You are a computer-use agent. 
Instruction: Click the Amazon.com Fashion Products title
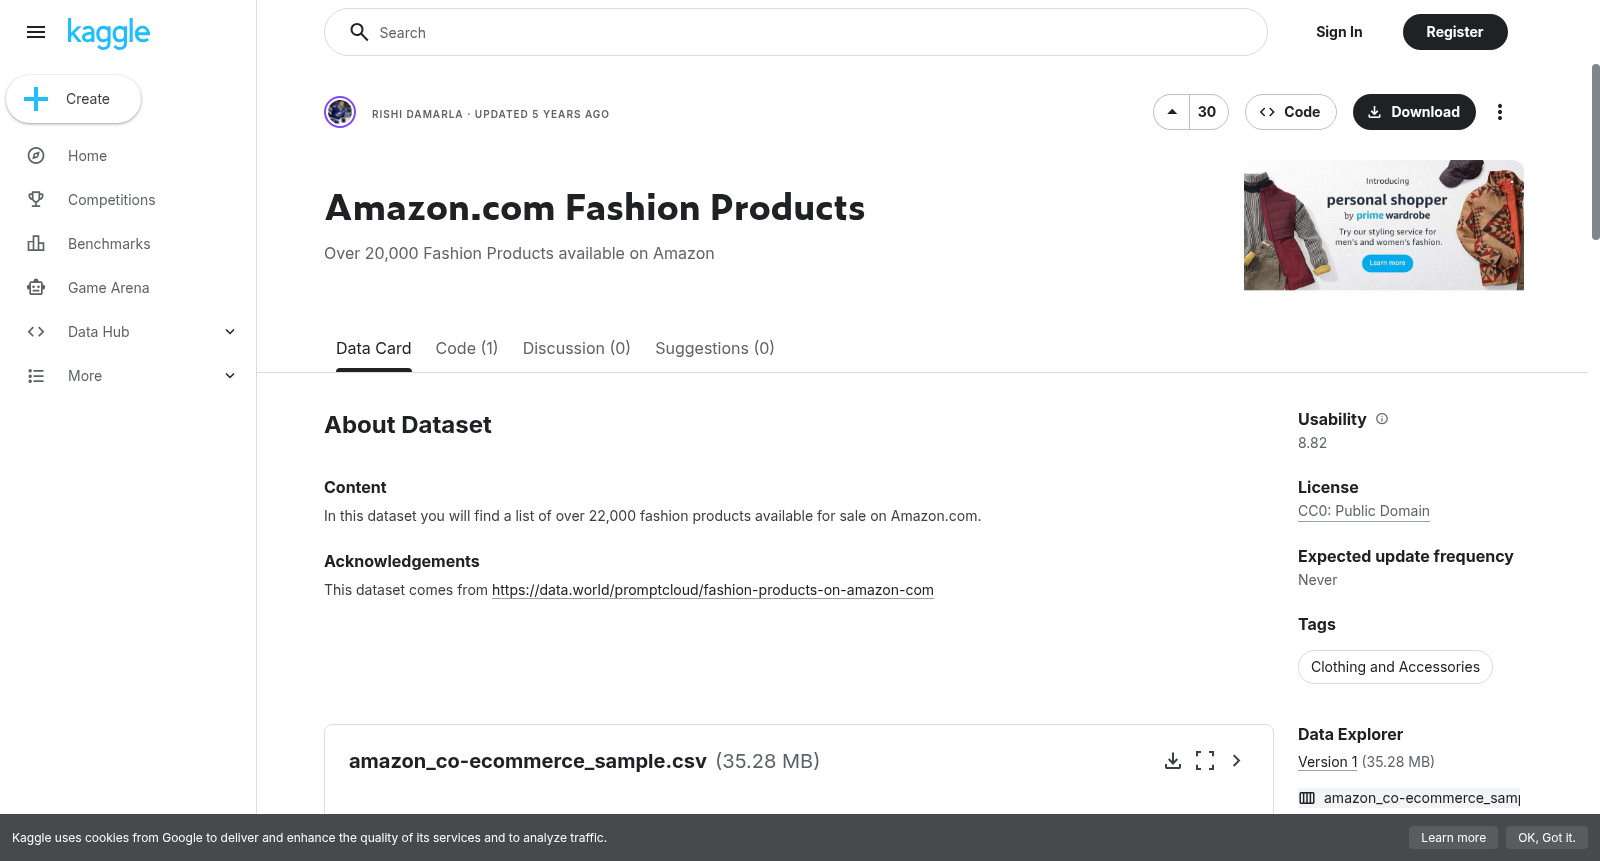point(595,208)
